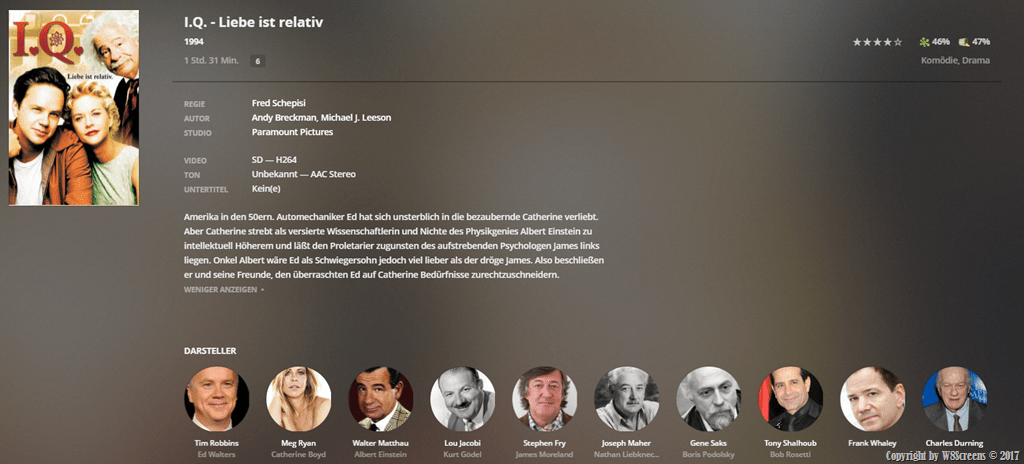This screenshot has height=464, width=1024.
Task: View Stephen Fry's actor avatar
Action: tap(545, 399)
